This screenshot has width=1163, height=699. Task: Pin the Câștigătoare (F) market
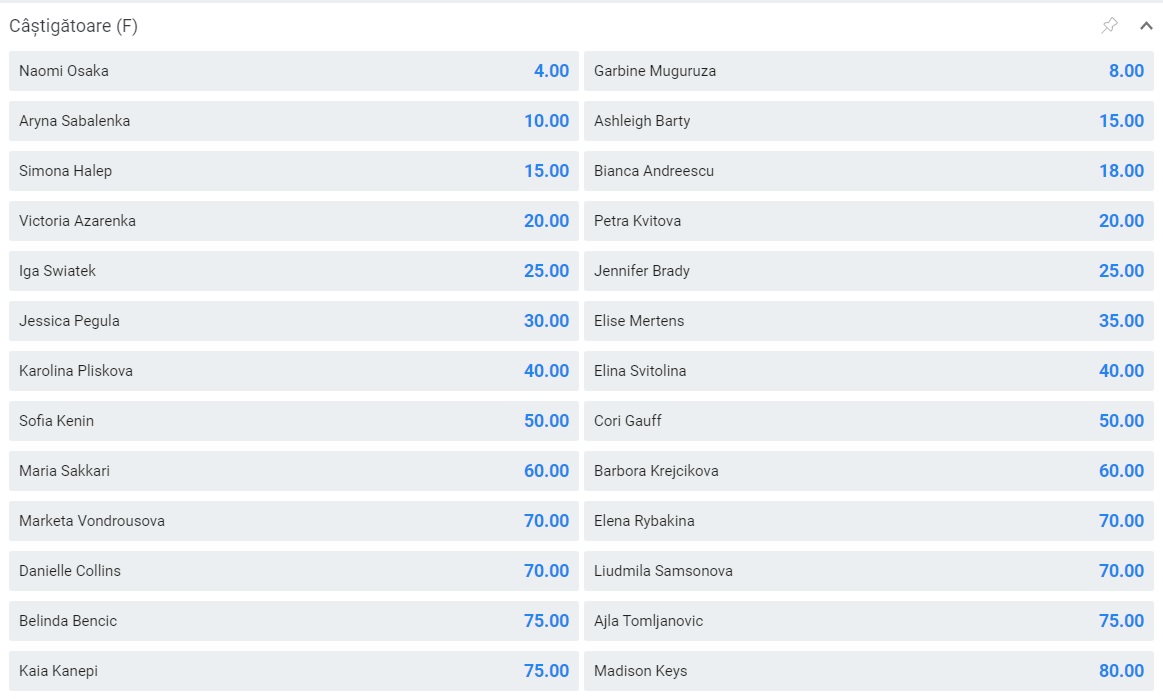(x=1109, y=26)
